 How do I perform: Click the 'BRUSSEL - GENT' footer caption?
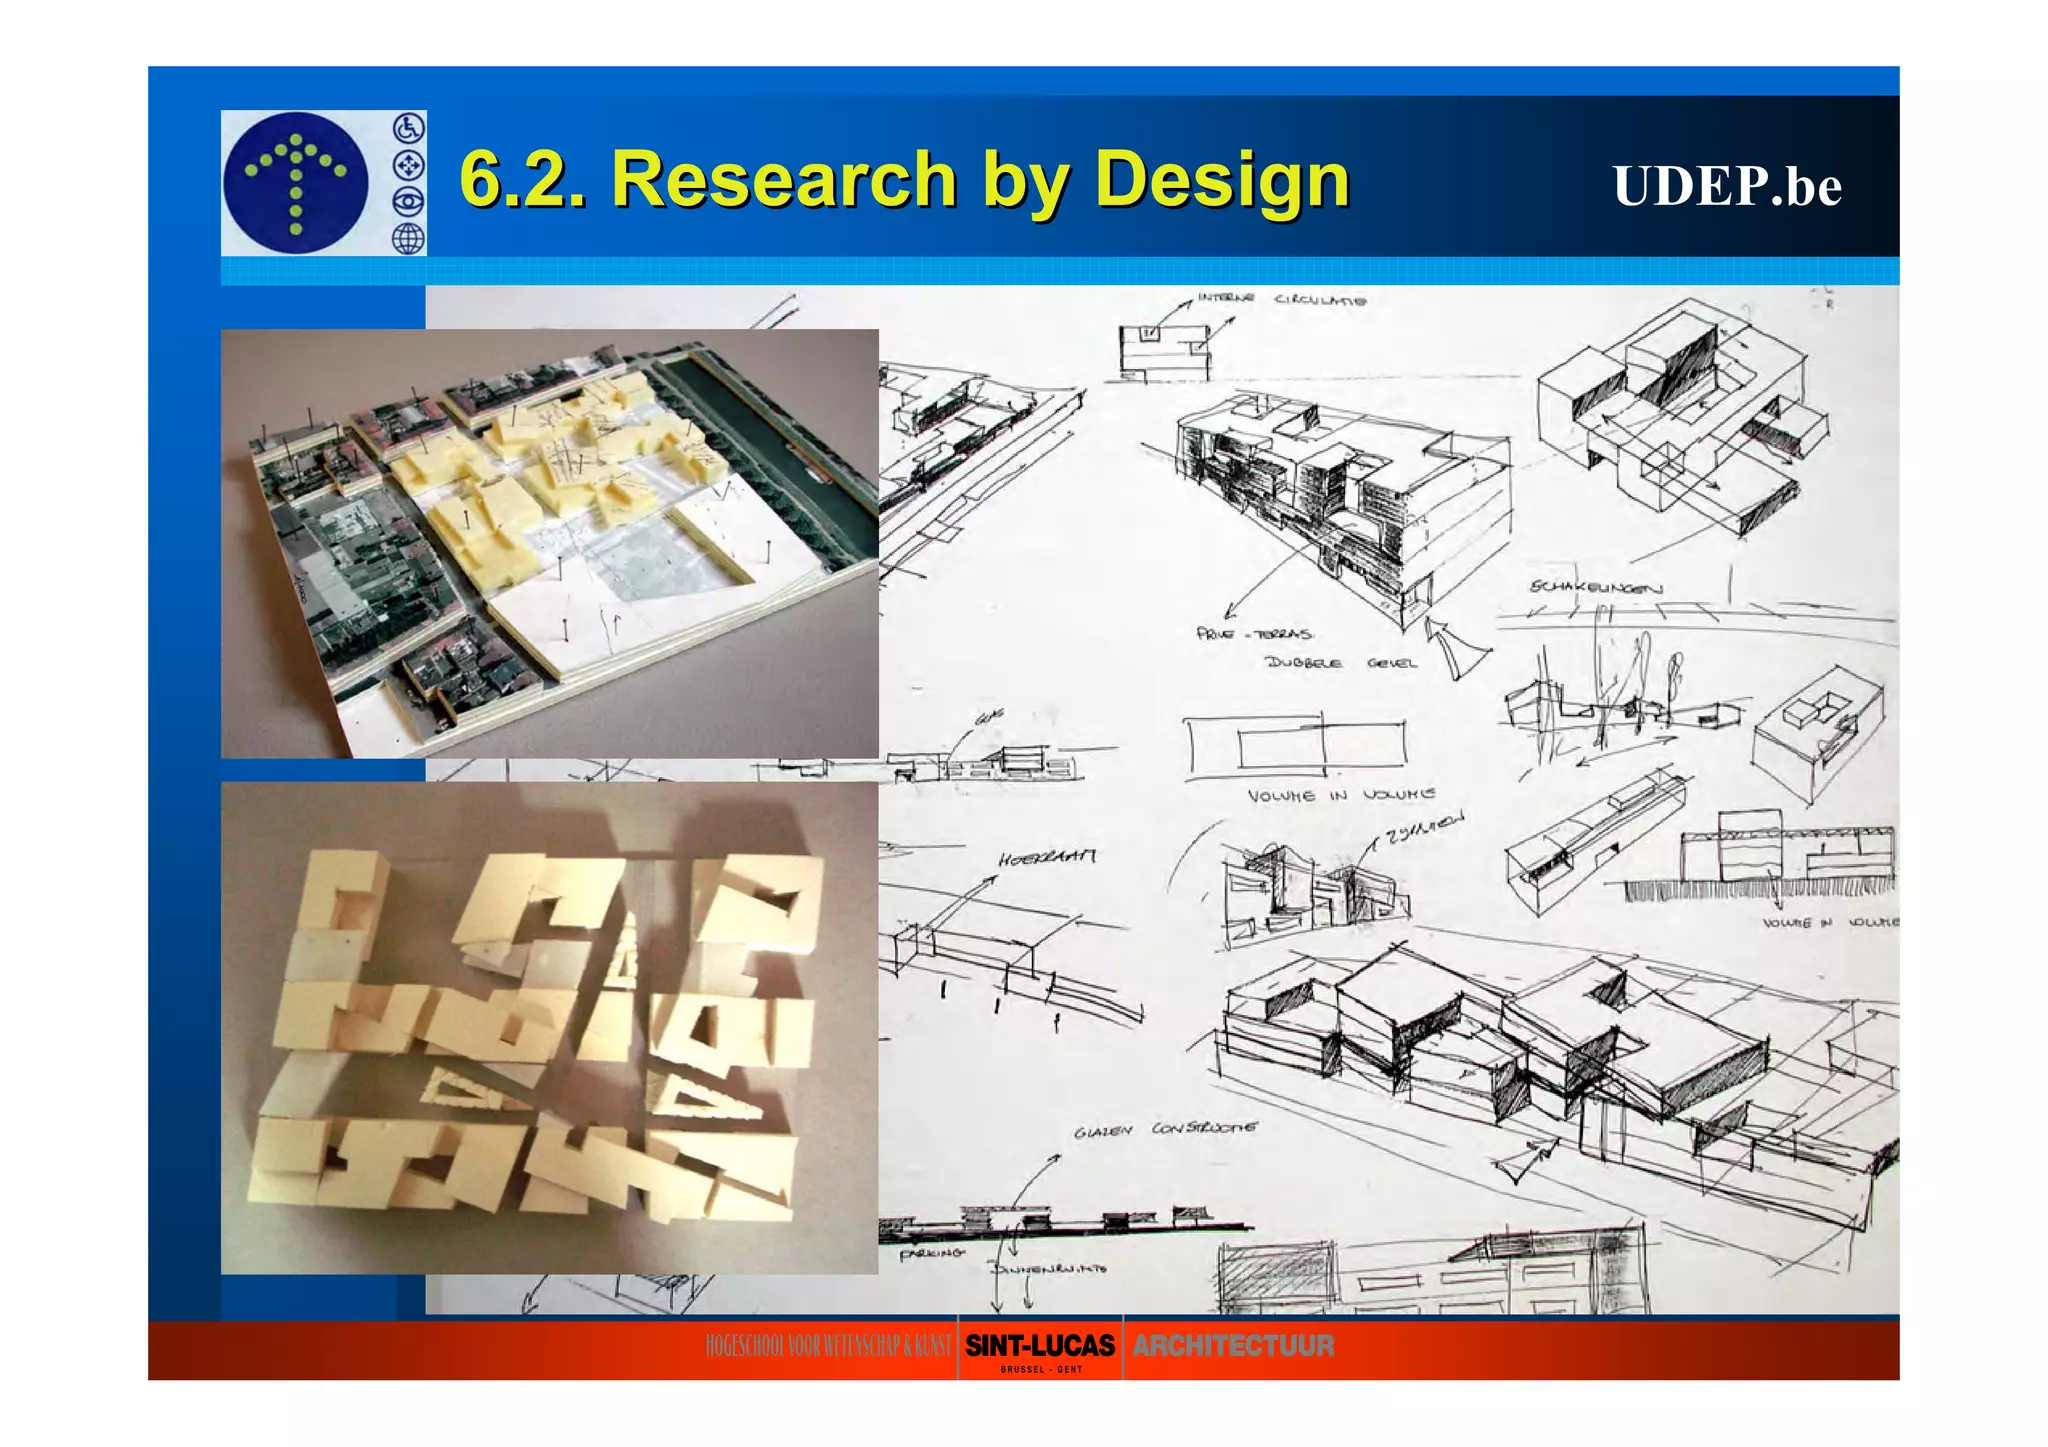point(1041,1369)
